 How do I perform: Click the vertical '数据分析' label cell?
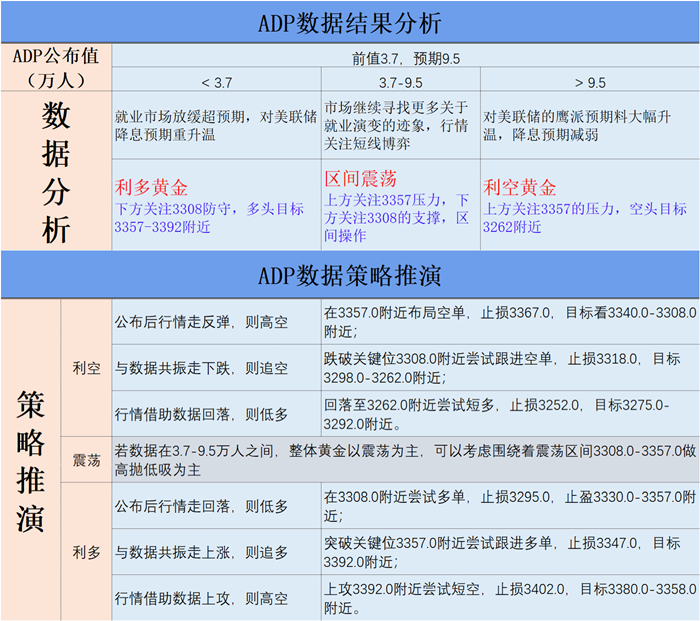tap(56, 171)
